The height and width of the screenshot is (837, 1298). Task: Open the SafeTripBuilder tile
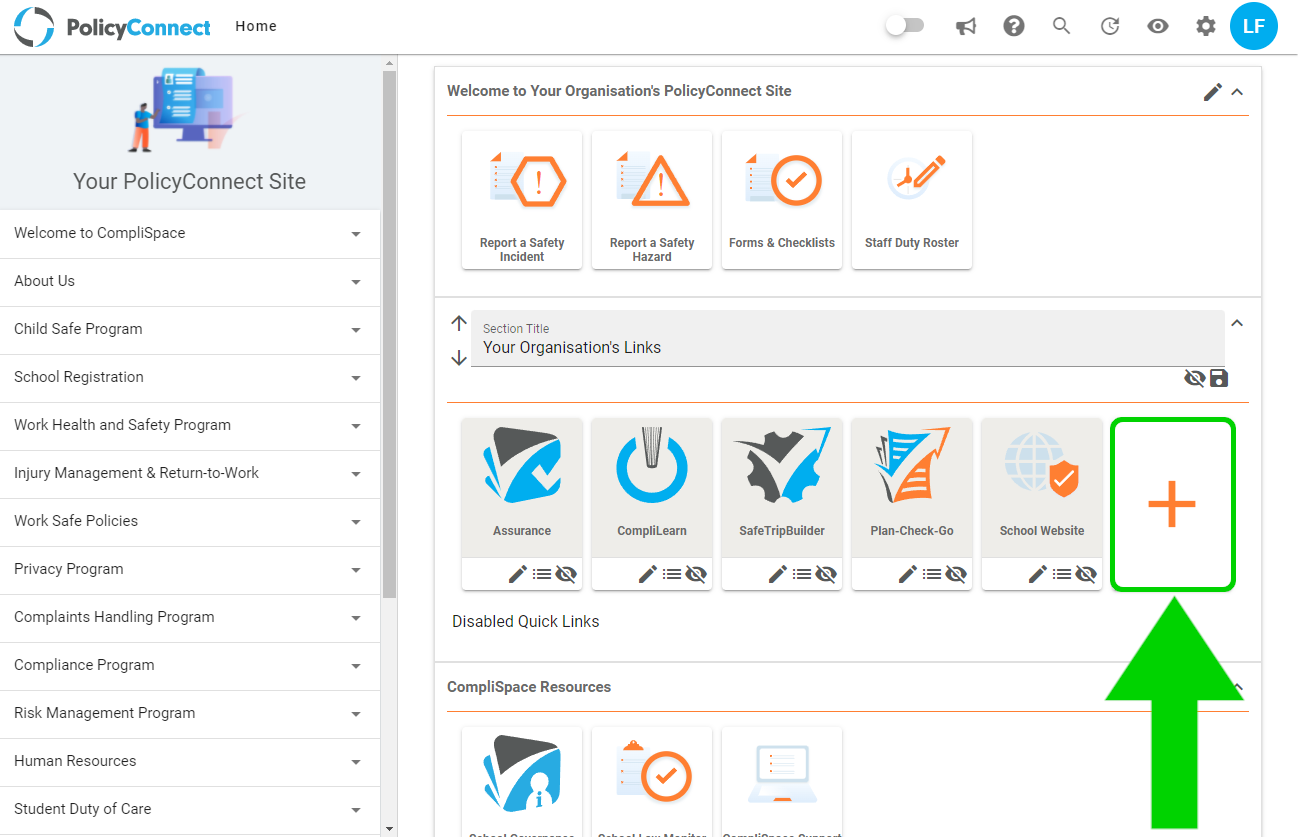[782, 487]
